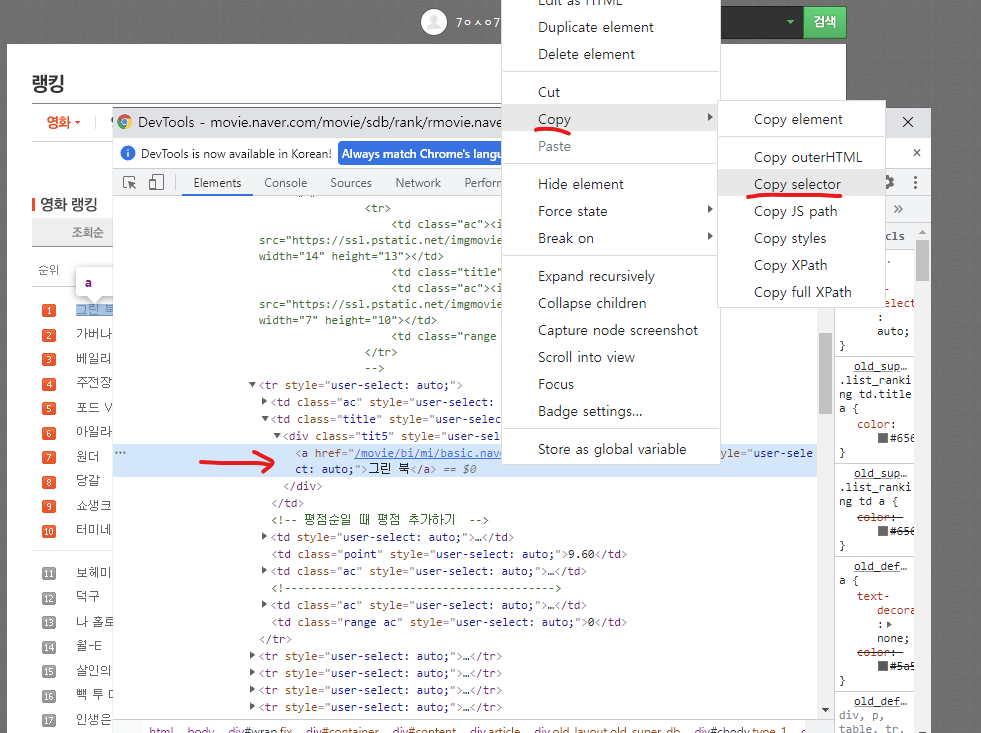
Task: Choose Copy full XPath option
Action: [800, 291]
